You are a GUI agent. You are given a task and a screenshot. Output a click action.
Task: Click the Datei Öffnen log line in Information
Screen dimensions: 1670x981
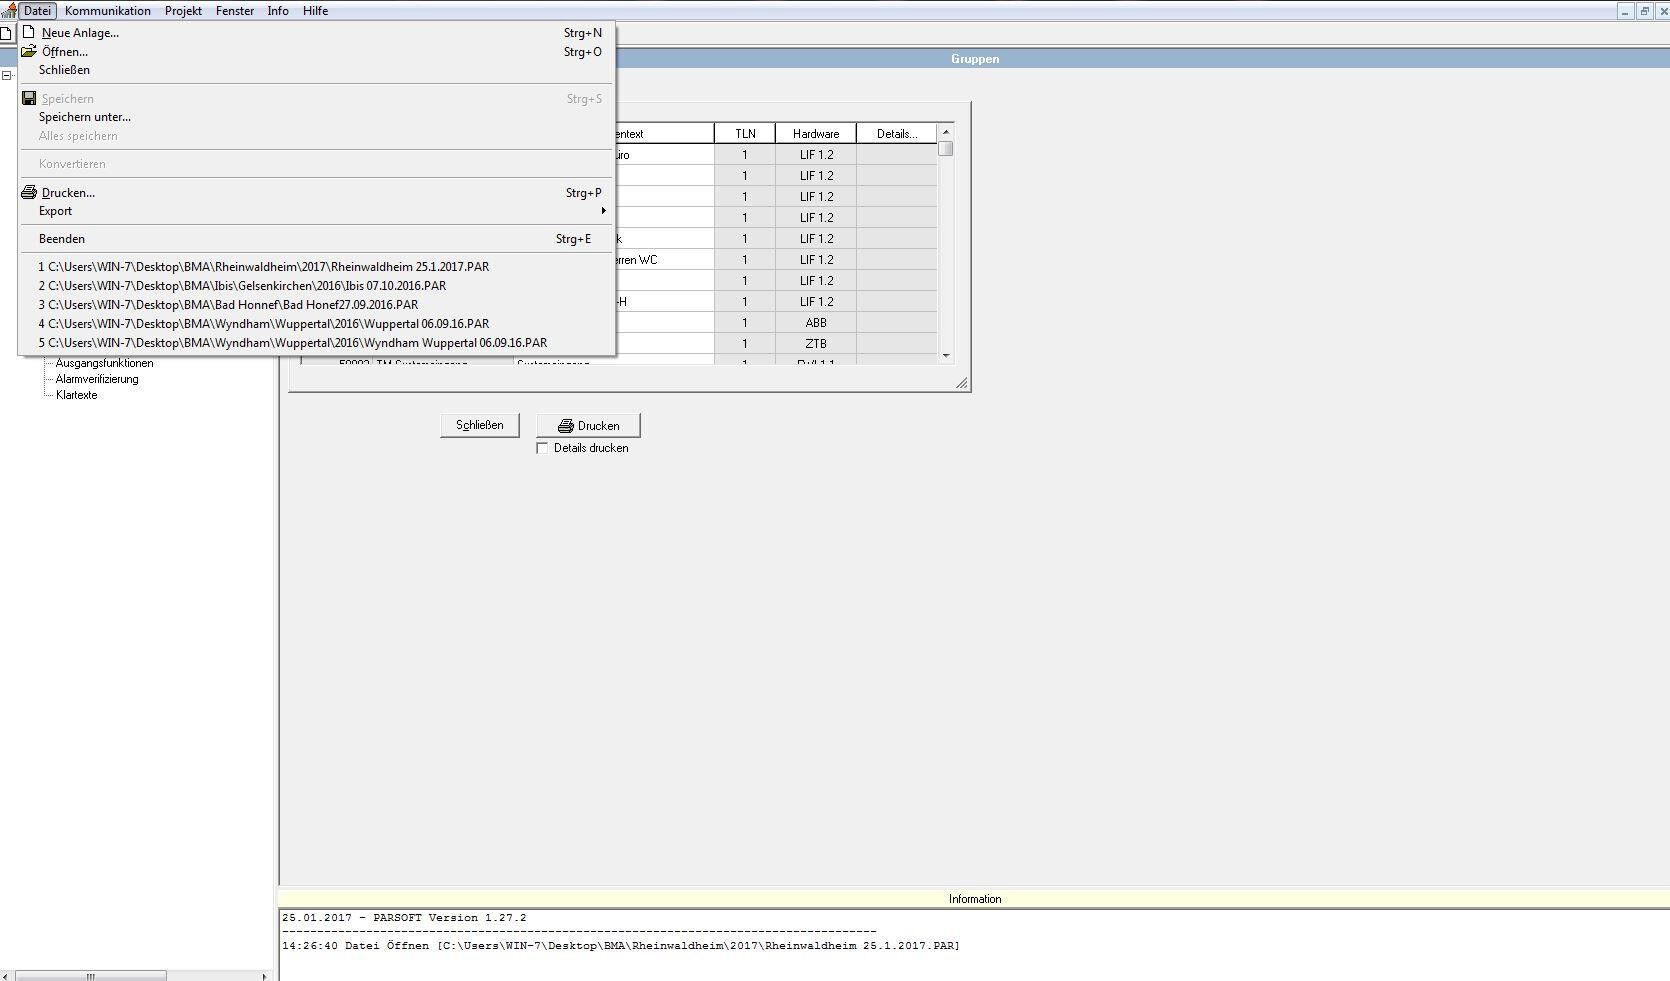[621, 946]
